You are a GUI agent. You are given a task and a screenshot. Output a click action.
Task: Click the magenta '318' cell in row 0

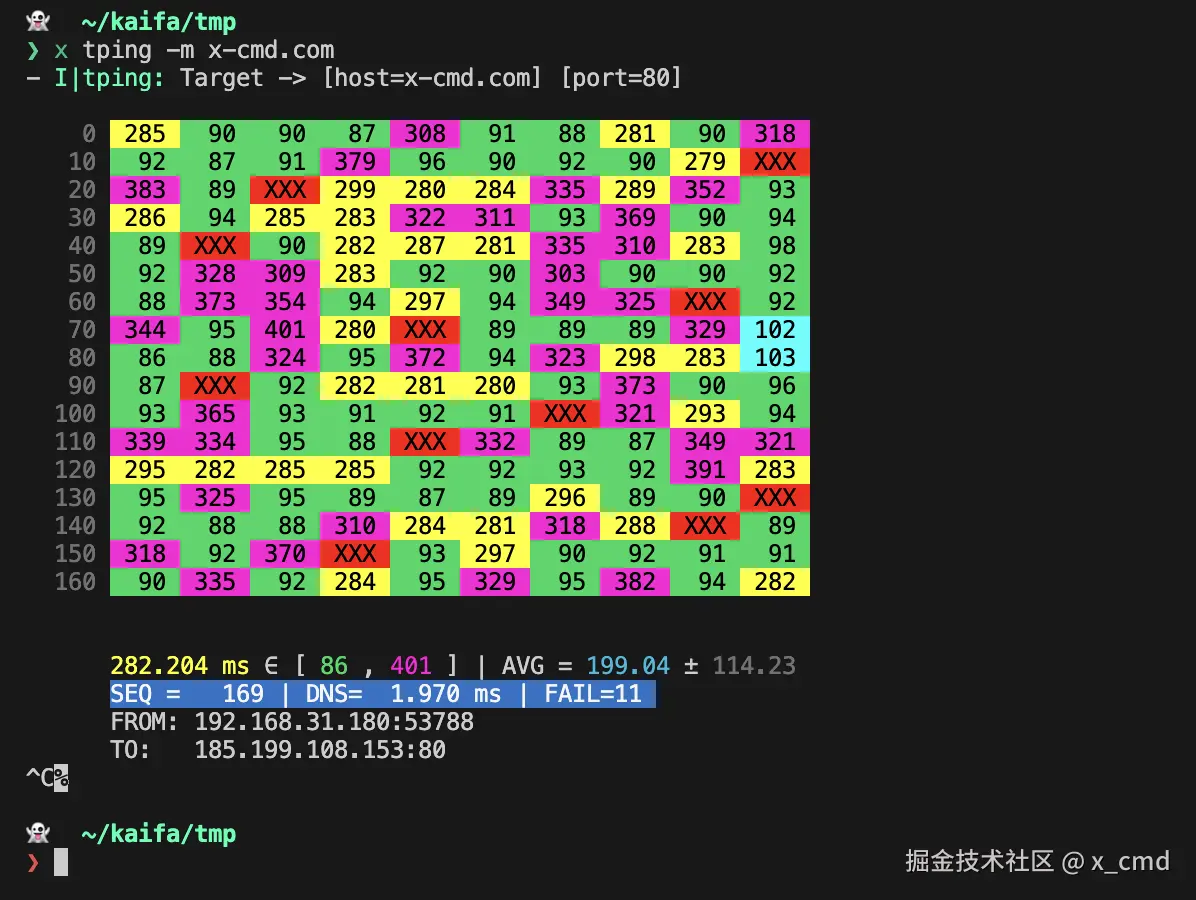point(775,133)
